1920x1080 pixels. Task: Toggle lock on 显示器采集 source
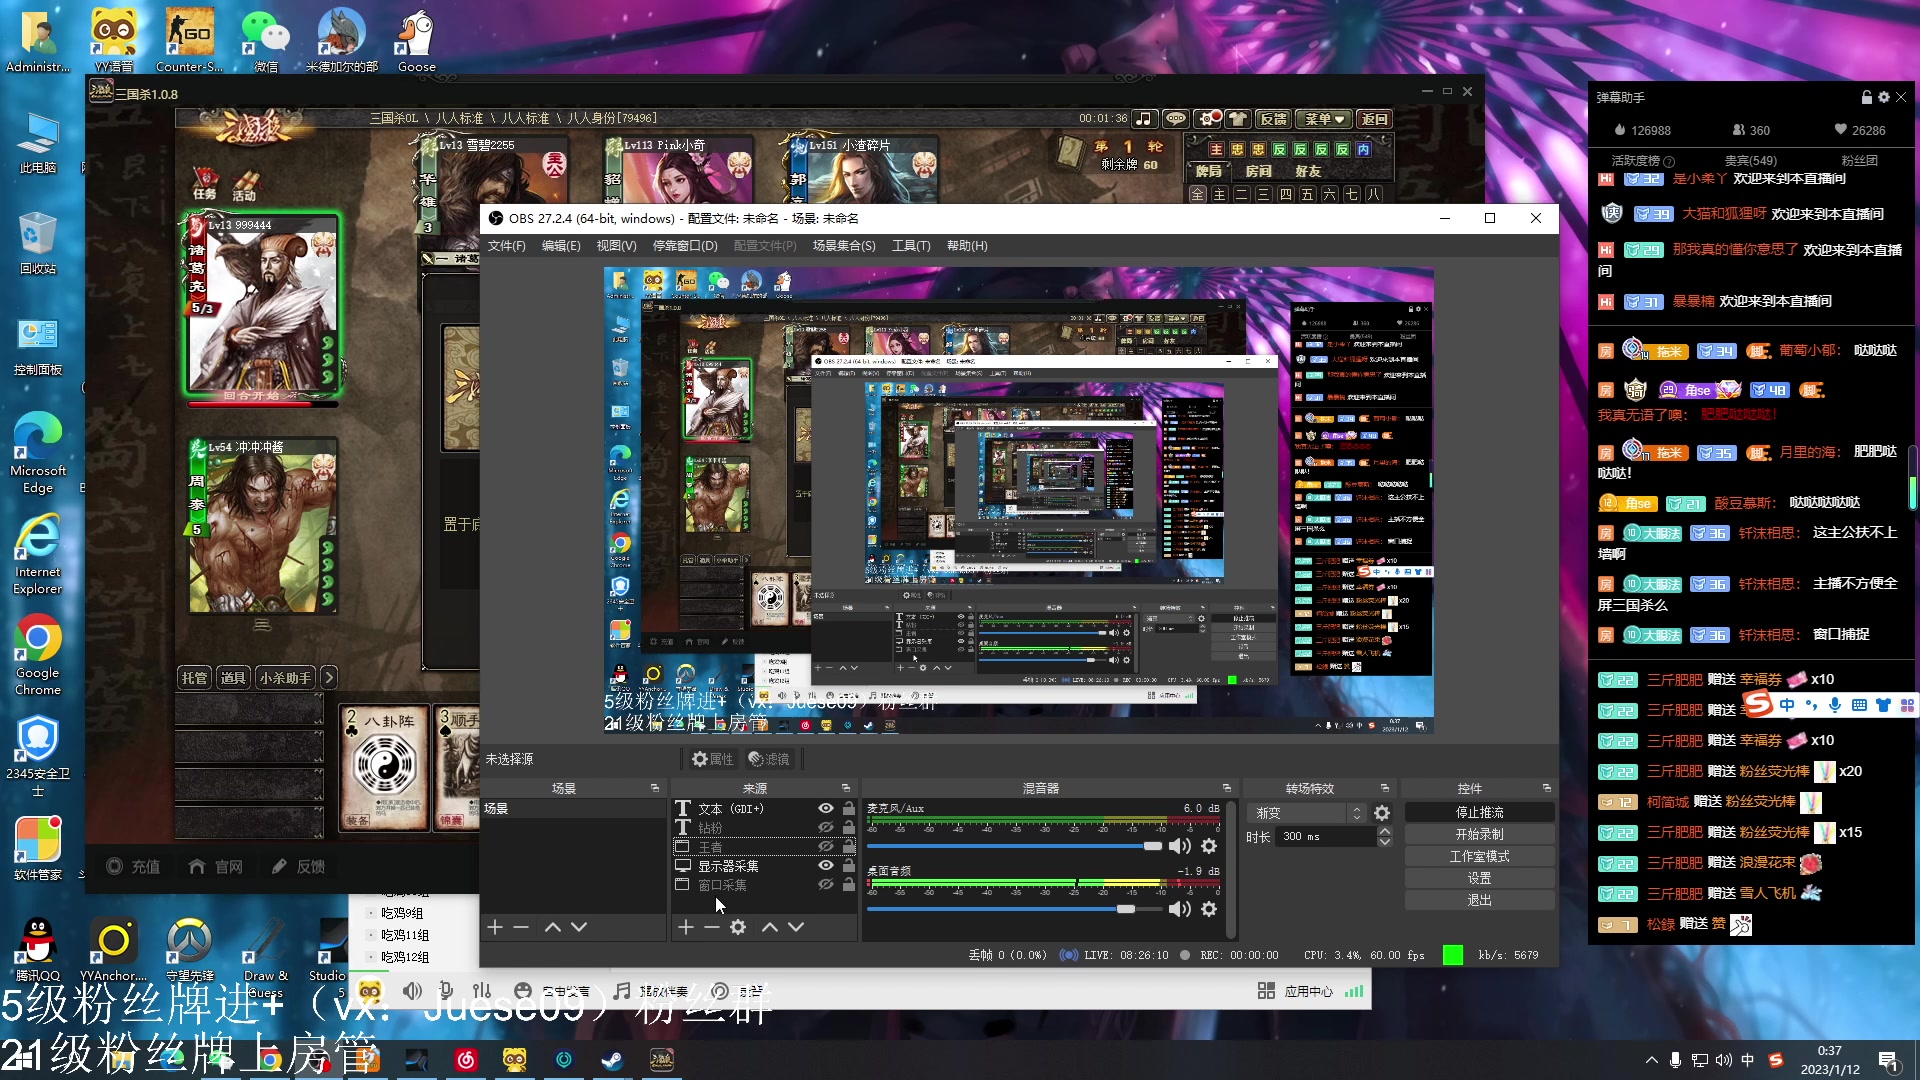pyautogui.click(x=849, y=865)
